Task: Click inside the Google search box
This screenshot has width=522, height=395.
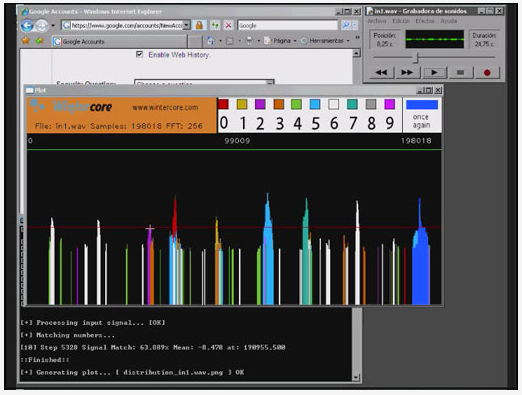Action: pos(288,25)
